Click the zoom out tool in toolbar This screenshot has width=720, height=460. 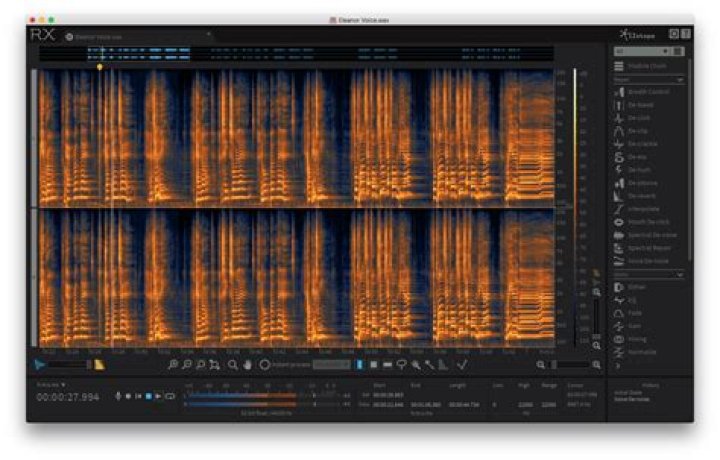[x=186, y=365]
